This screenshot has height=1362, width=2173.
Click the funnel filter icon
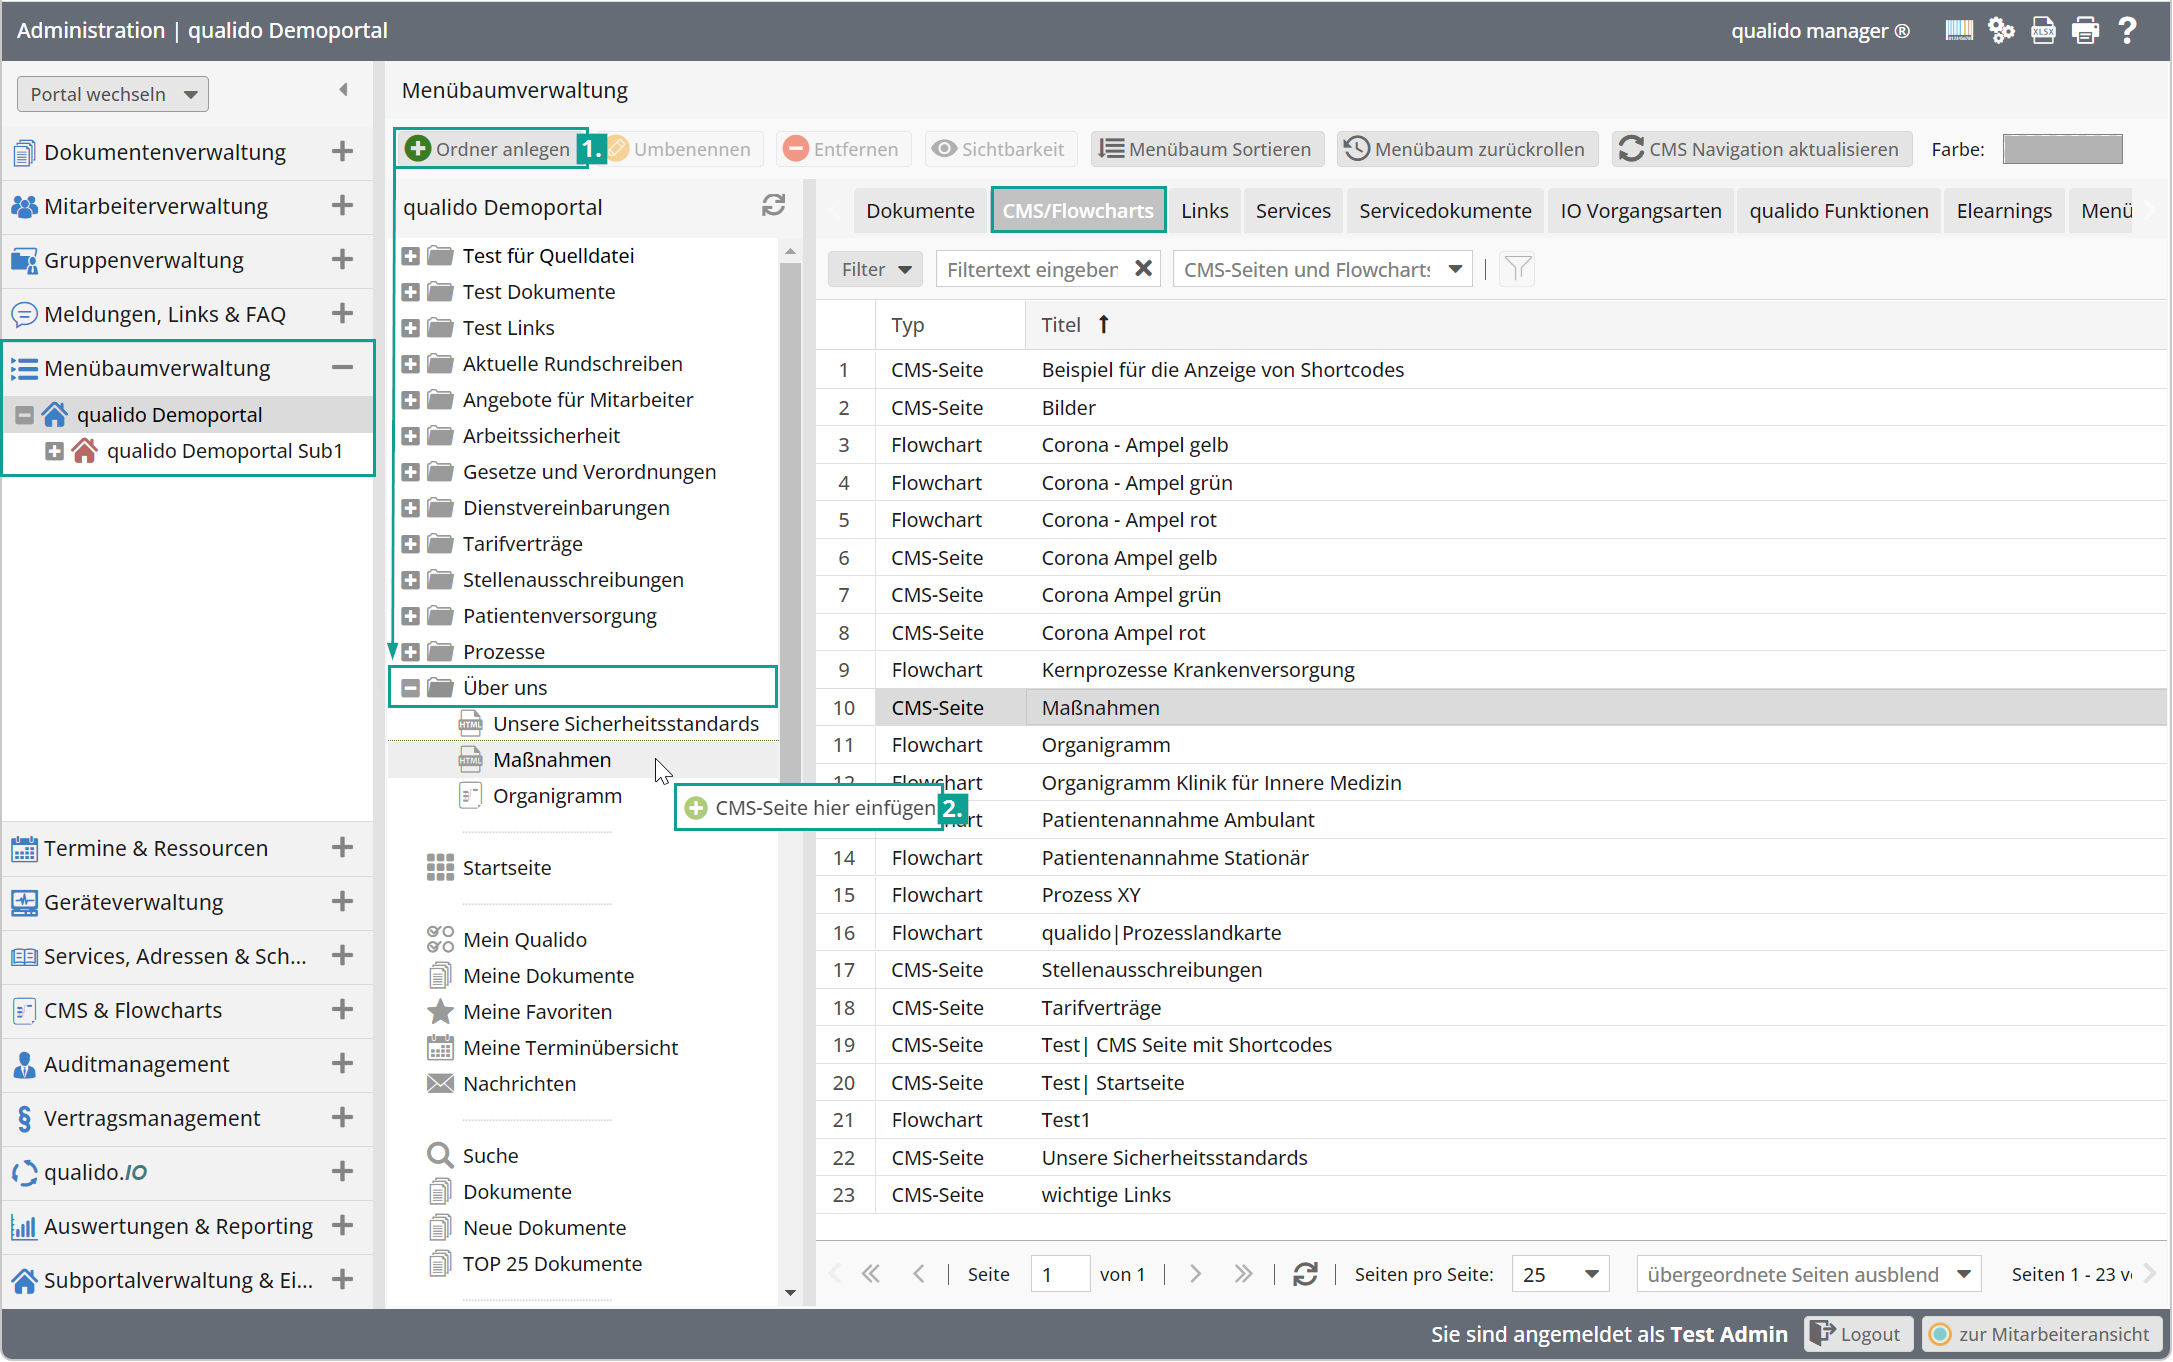point(1517,269)
